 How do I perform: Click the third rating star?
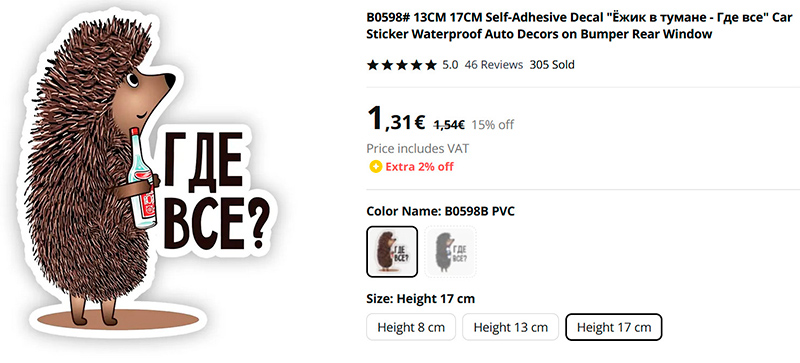click(402, 65)
